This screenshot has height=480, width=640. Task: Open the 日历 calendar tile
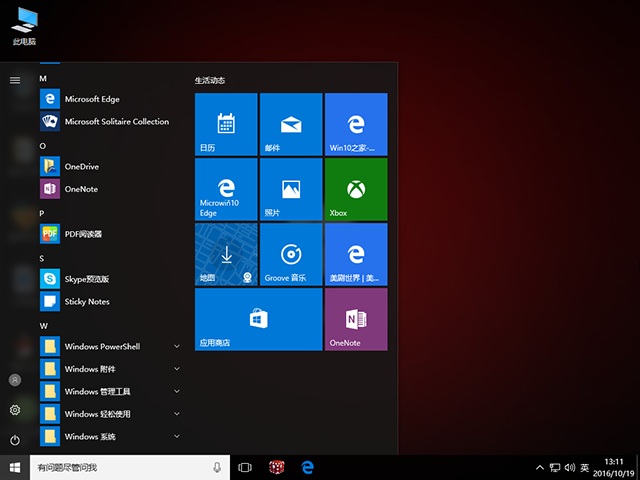click(226, 124)
